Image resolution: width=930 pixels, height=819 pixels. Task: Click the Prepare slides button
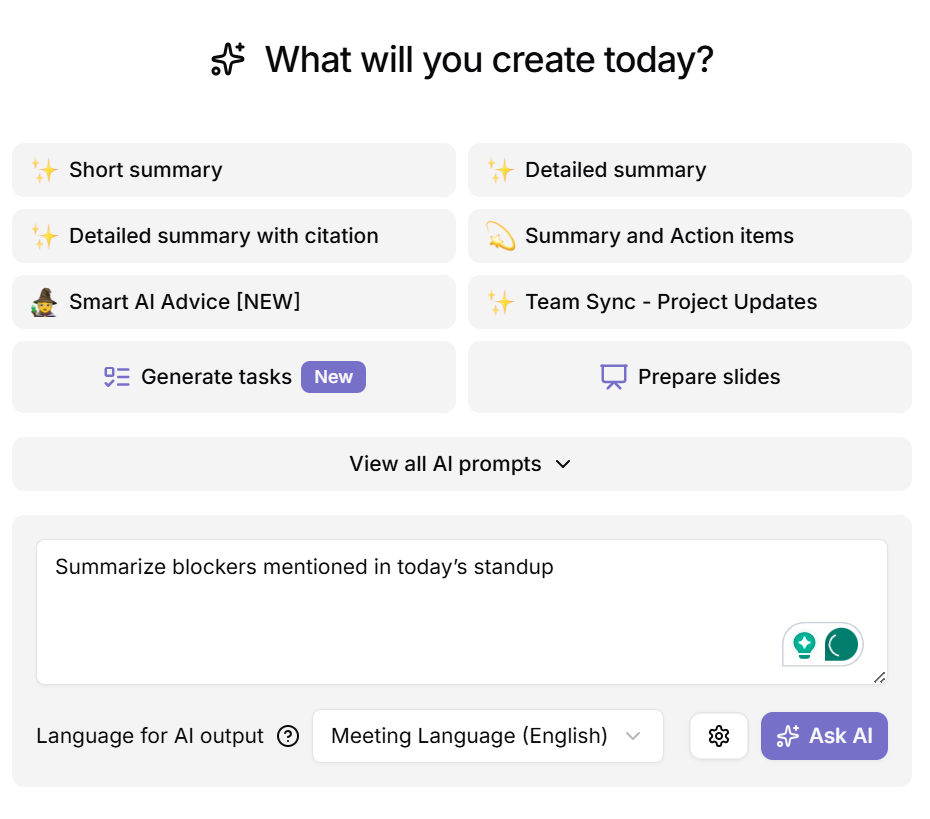click(x=690, y=377)
